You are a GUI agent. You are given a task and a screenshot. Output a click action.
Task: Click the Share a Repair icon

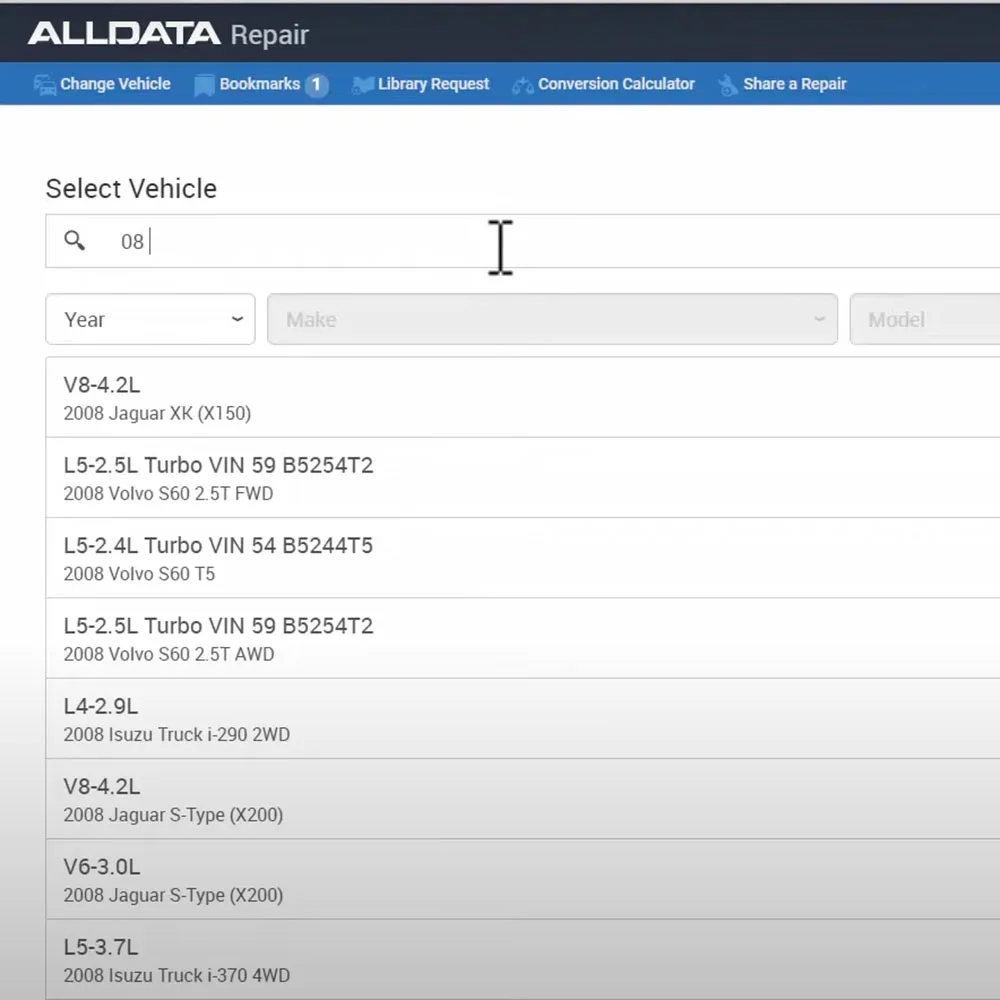coord(726,84)
